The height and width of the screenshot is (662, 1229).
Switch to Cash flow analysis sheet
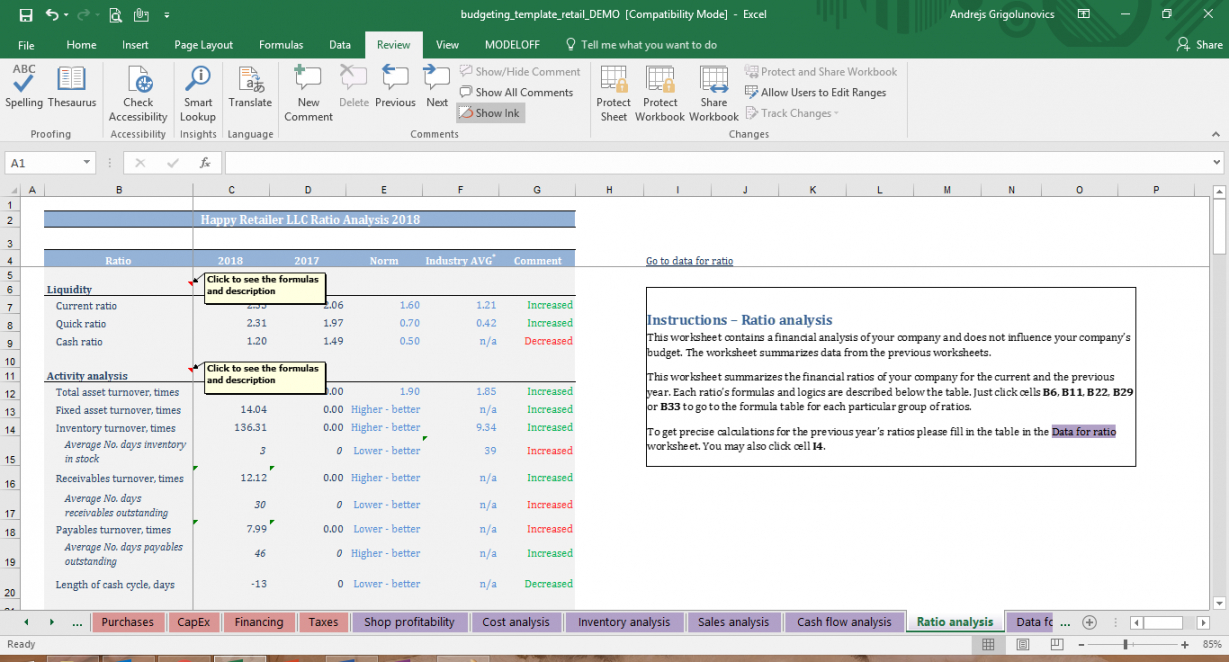click(x=844, y=622)
